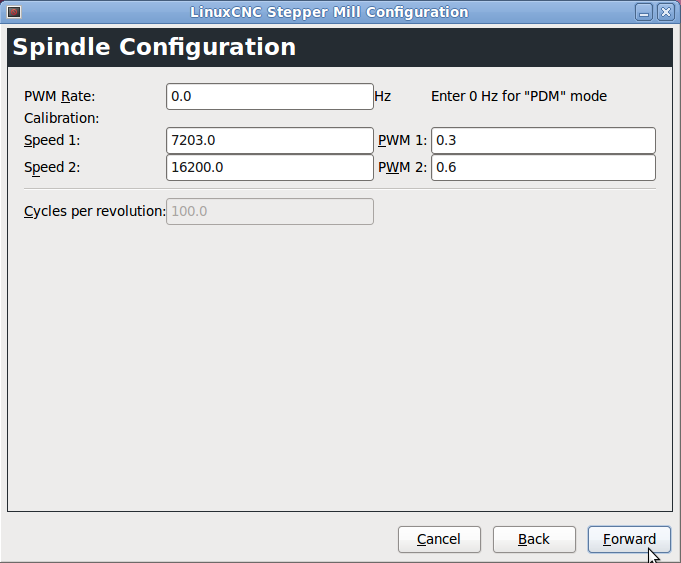Minimize the Stepper Mill Configuration window
This screenshot has height=563, width=681.
(x=645, y=12)
